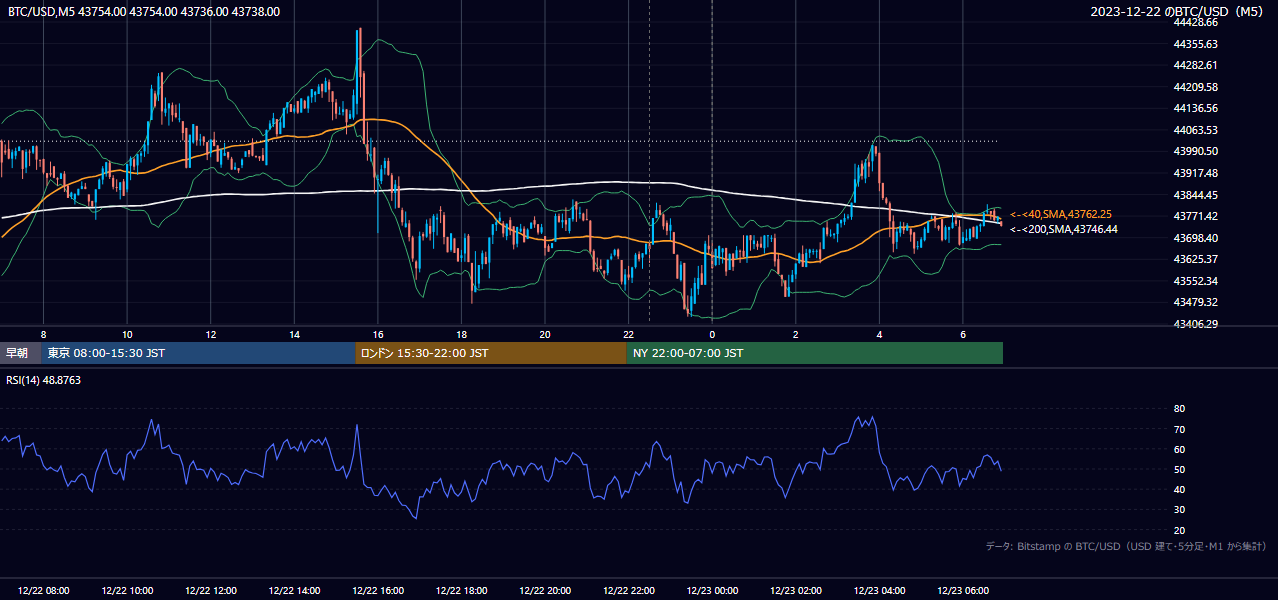Click the '12/22 14:00' time label
1278x600 pixels.
[x=294, y=591]
